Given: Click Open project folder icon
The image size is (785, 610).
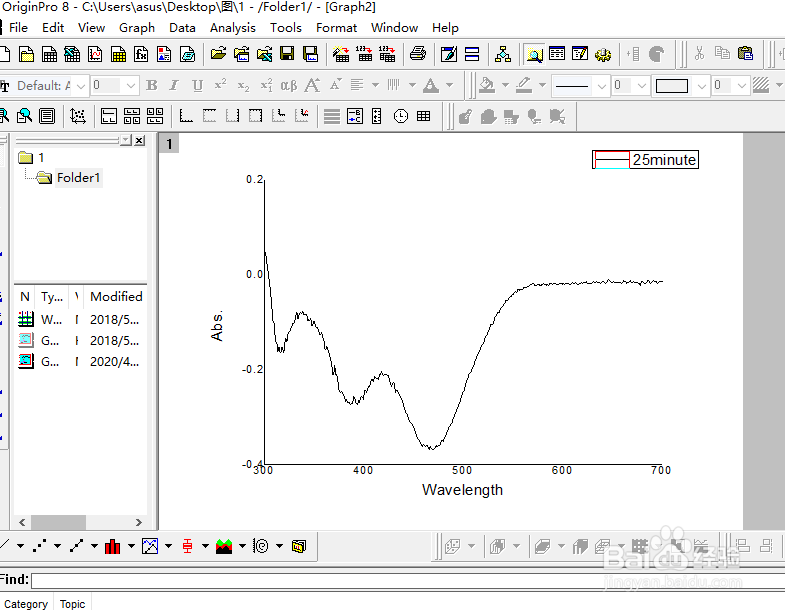Looking at the screenshot, I should coord(218,54).
